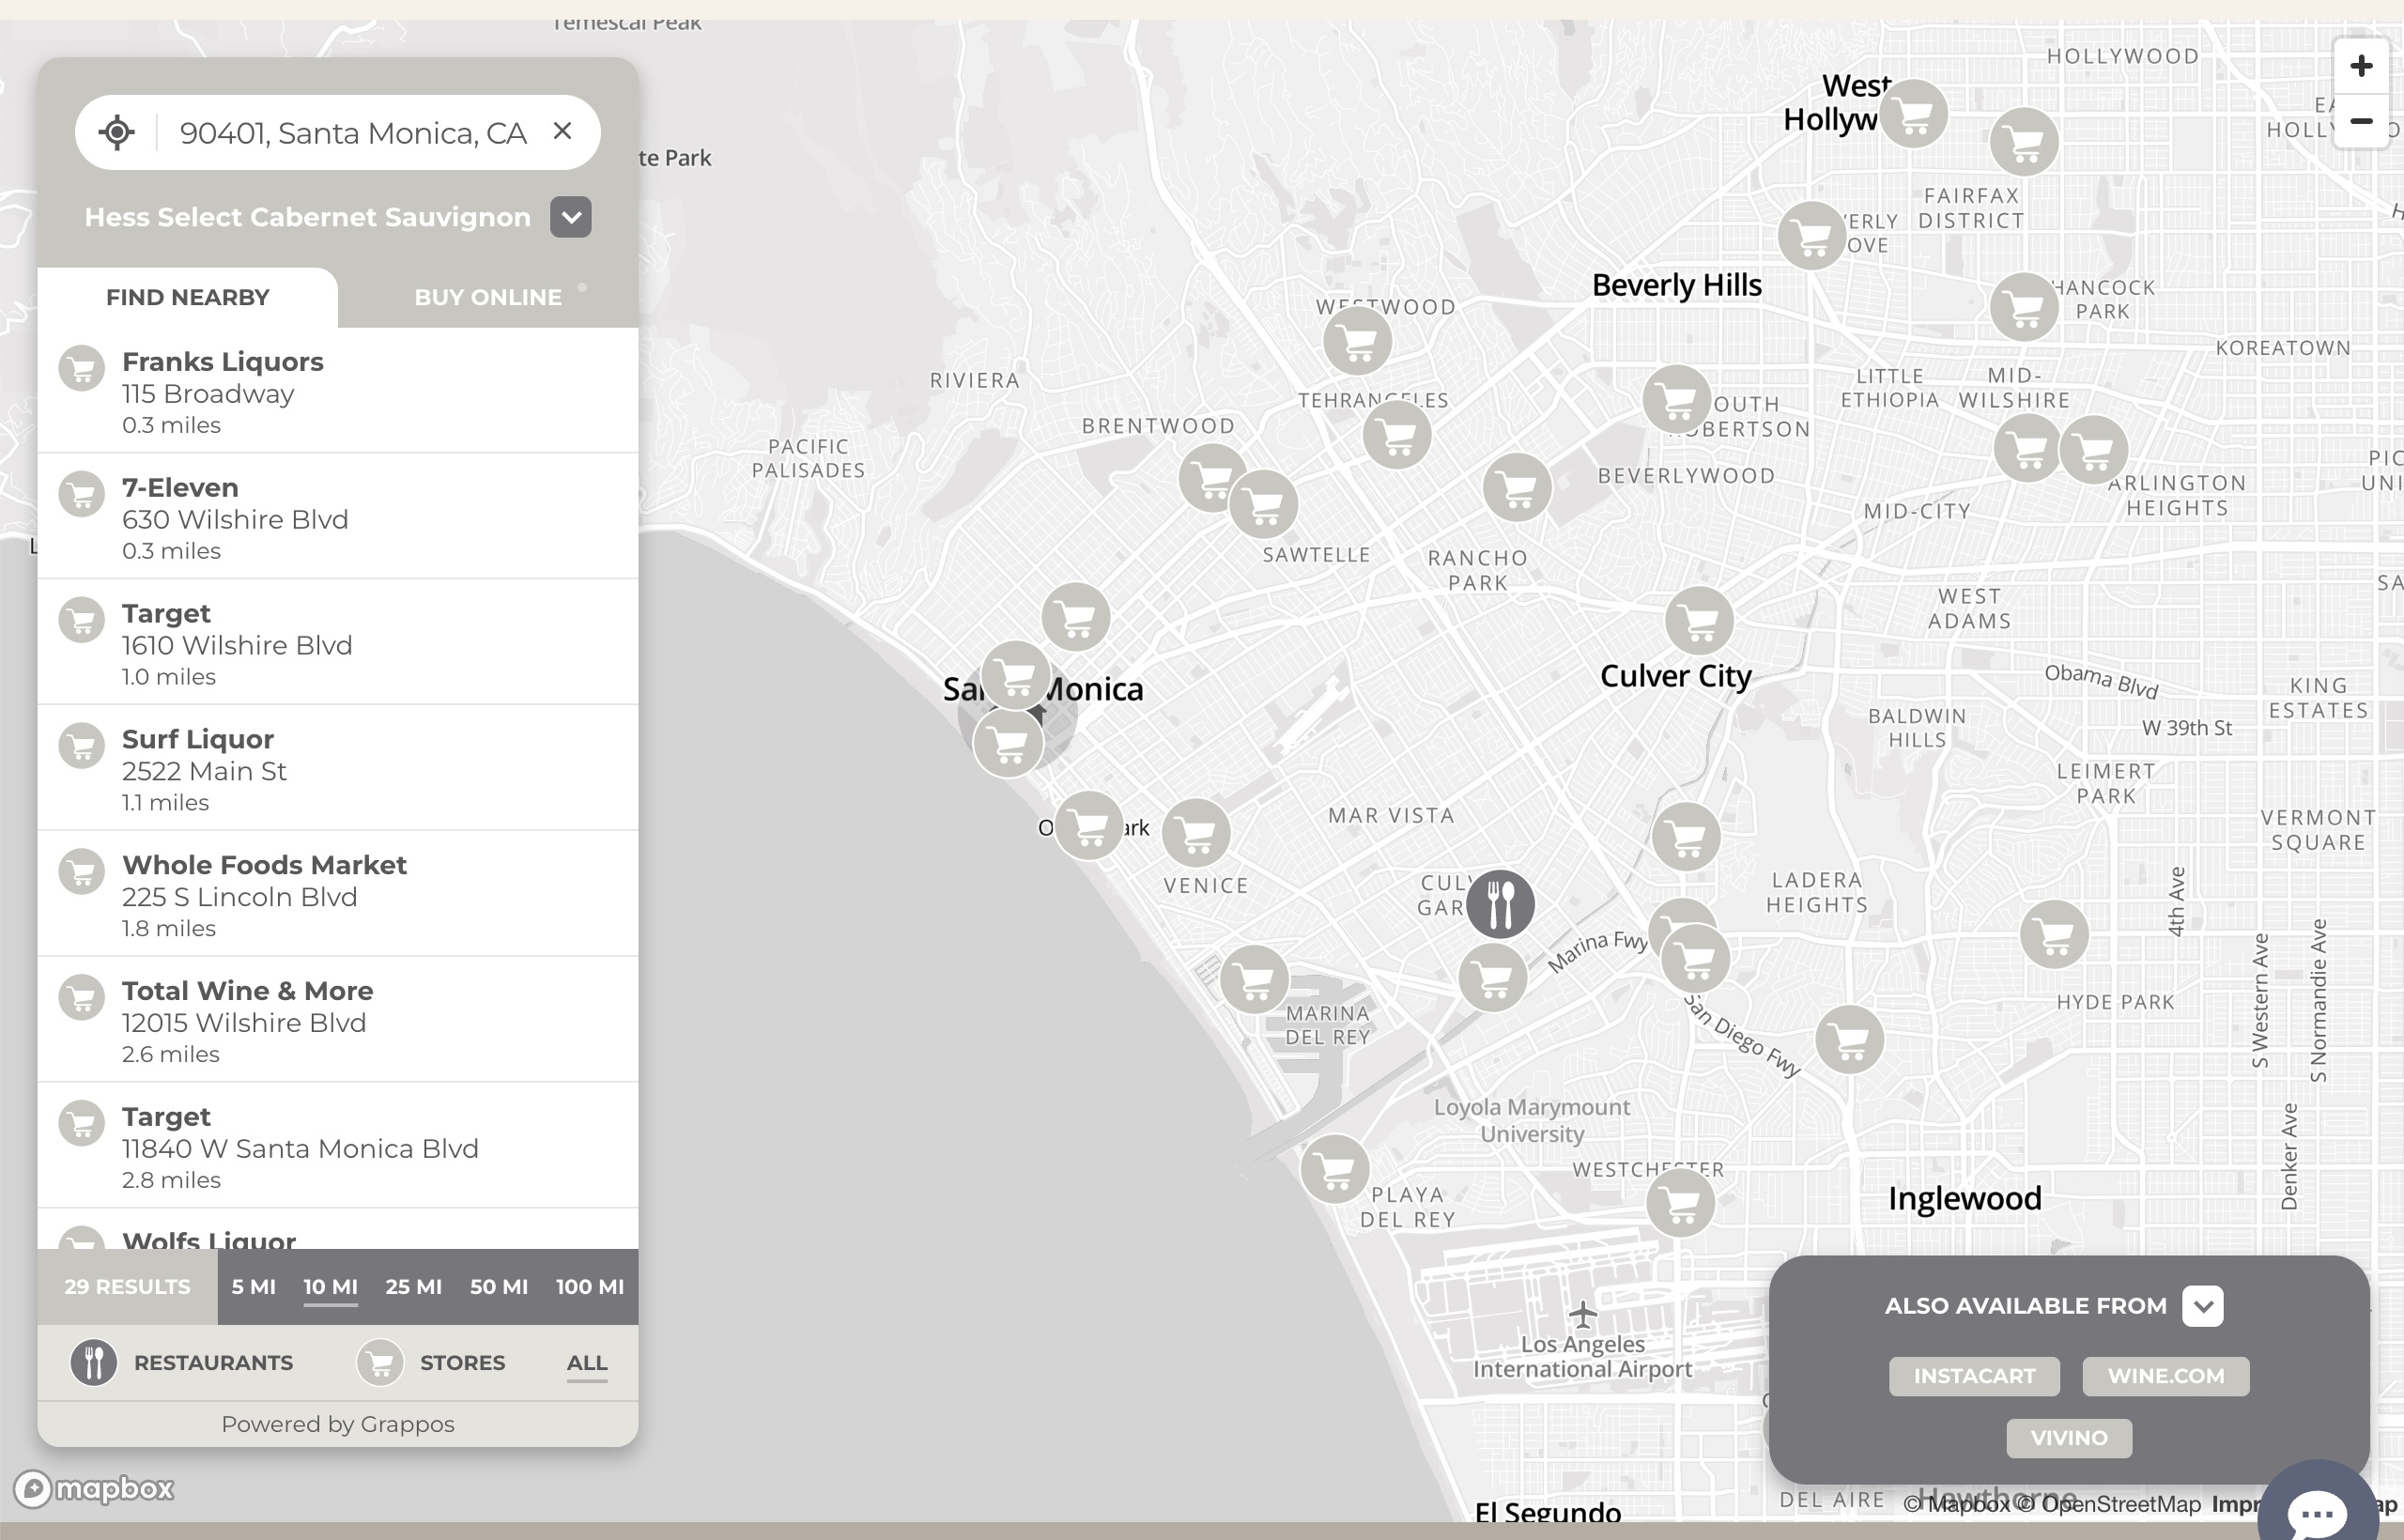The image size is (2404, 1540).
Task: Show All location types
Action: coord(587,1362)
